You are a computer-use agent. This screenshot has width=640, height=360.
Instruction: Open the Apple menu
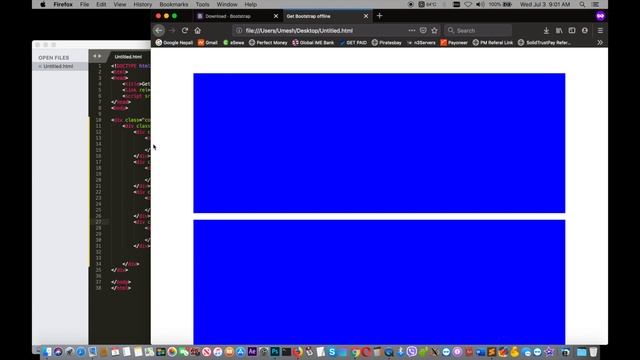[x=42, y=4]
